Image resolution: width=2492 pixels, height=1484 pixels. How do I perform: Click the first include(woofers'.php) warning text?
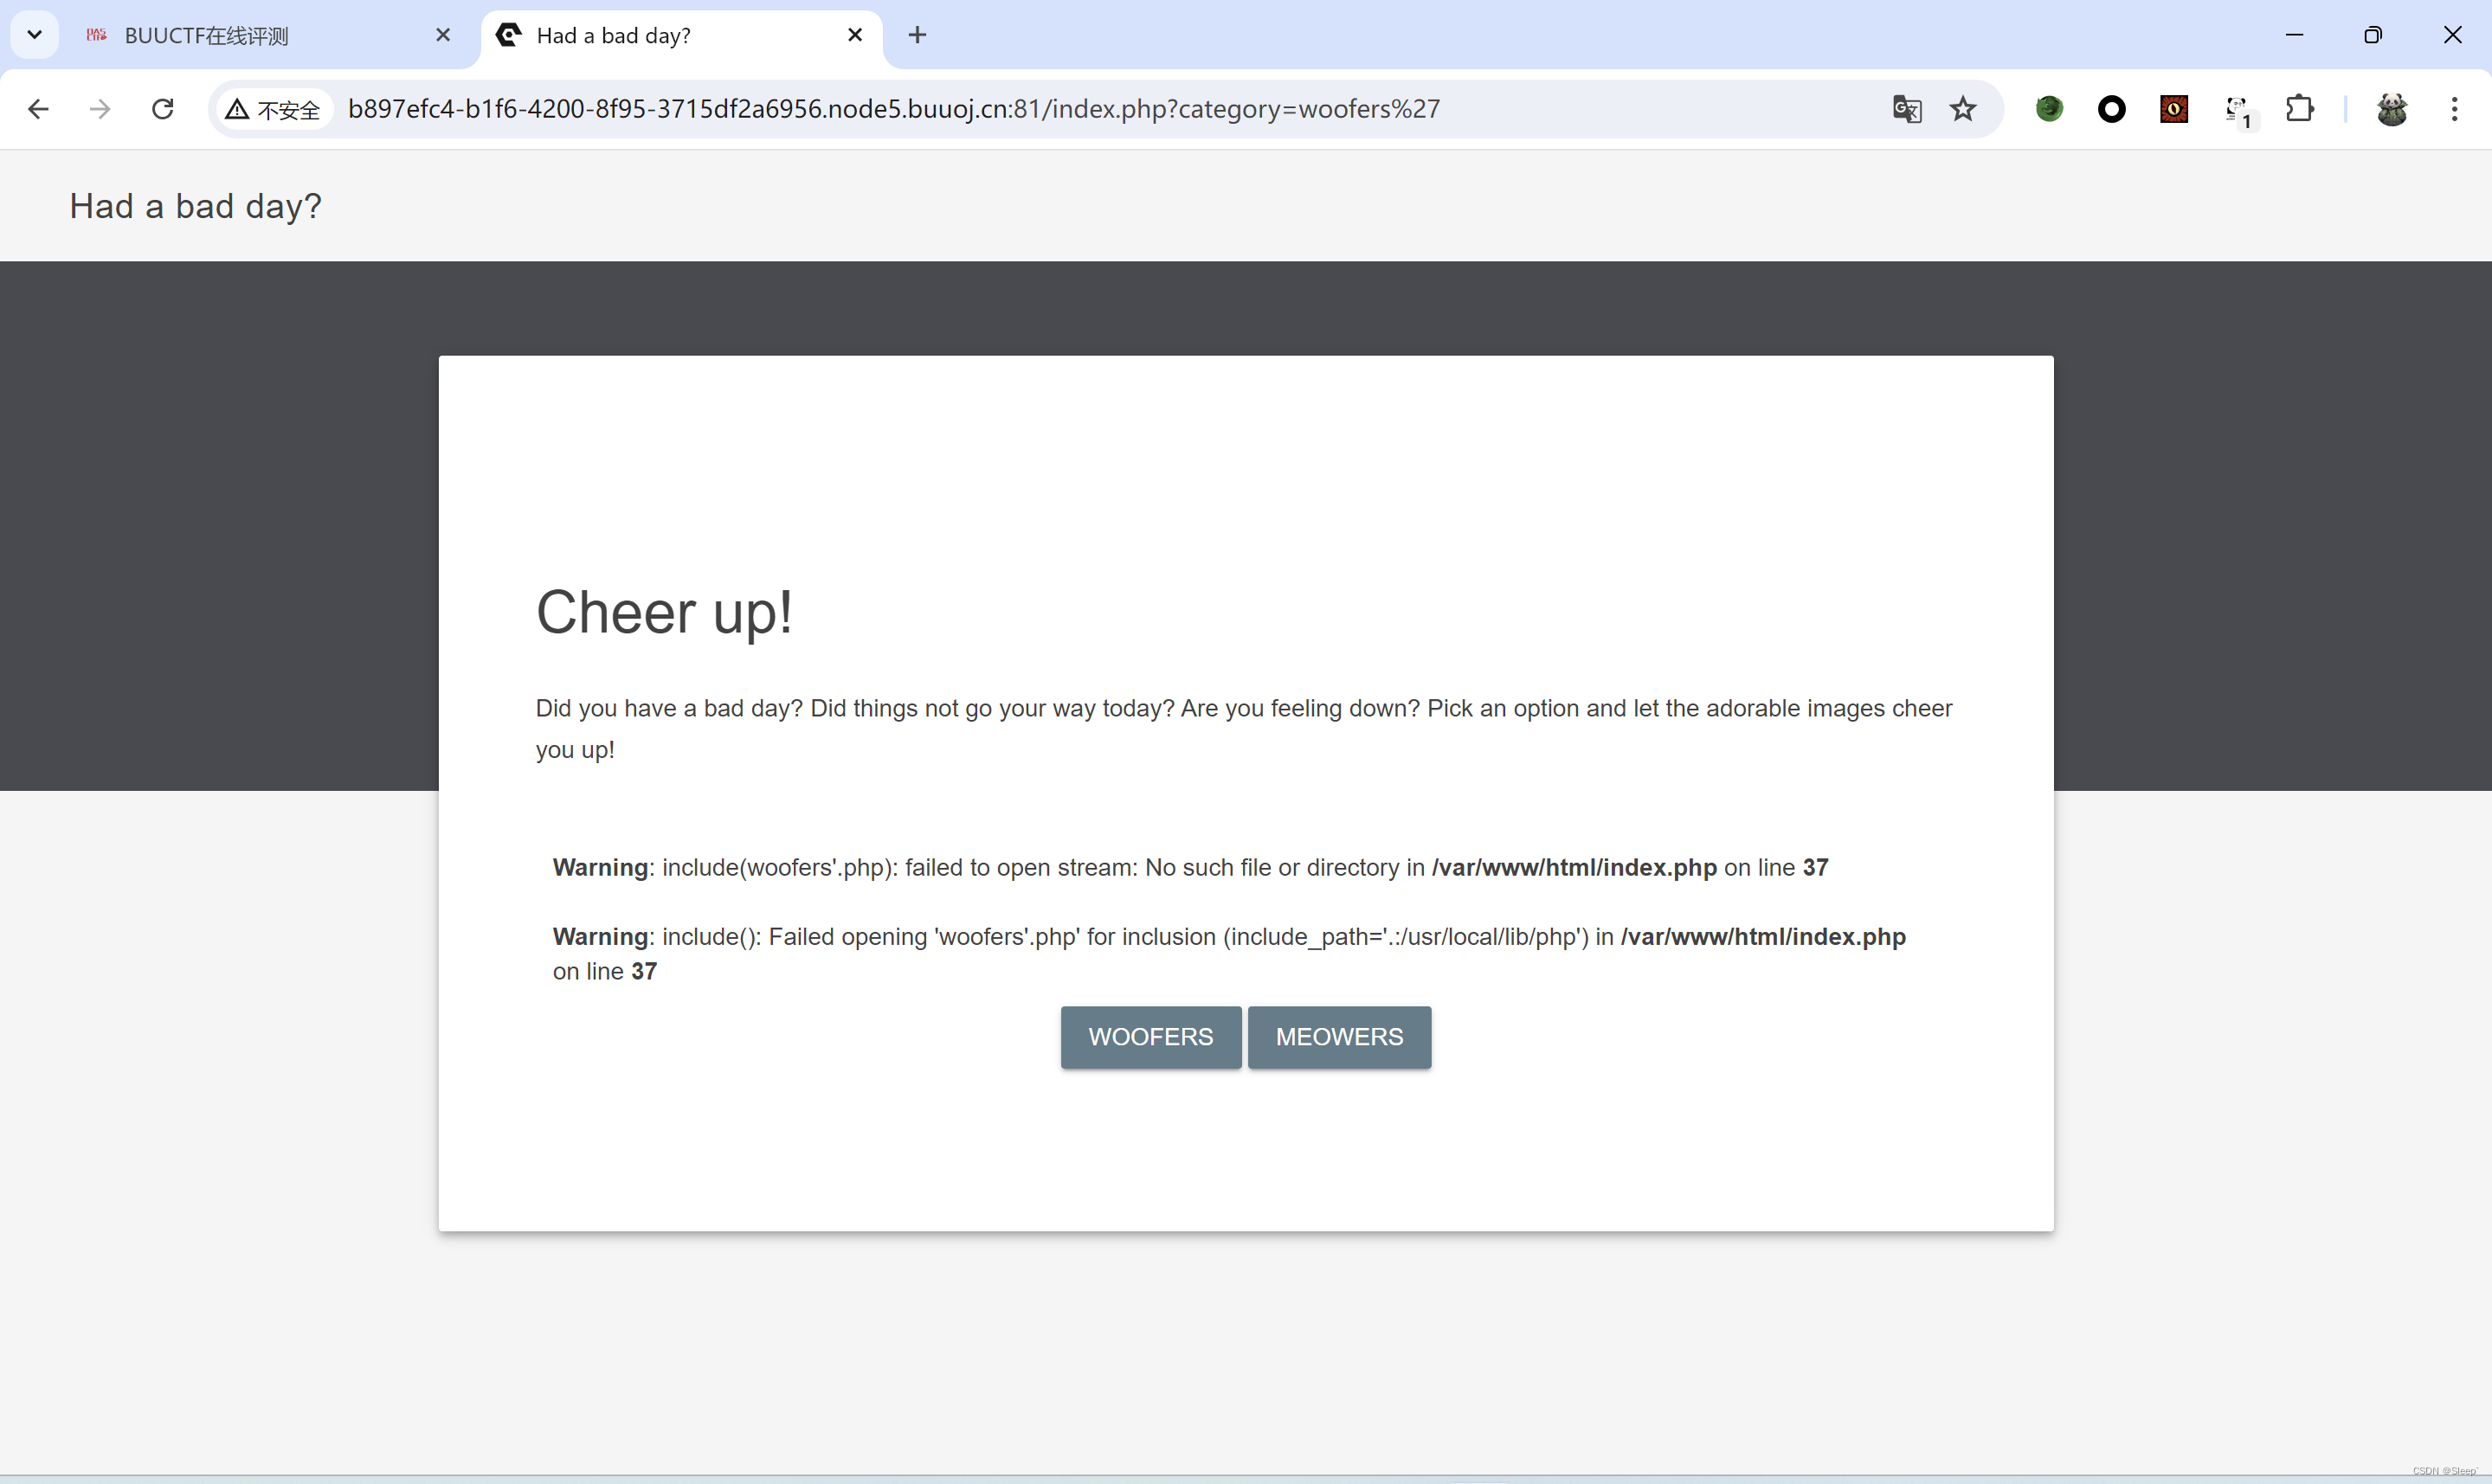point(1190,867)
